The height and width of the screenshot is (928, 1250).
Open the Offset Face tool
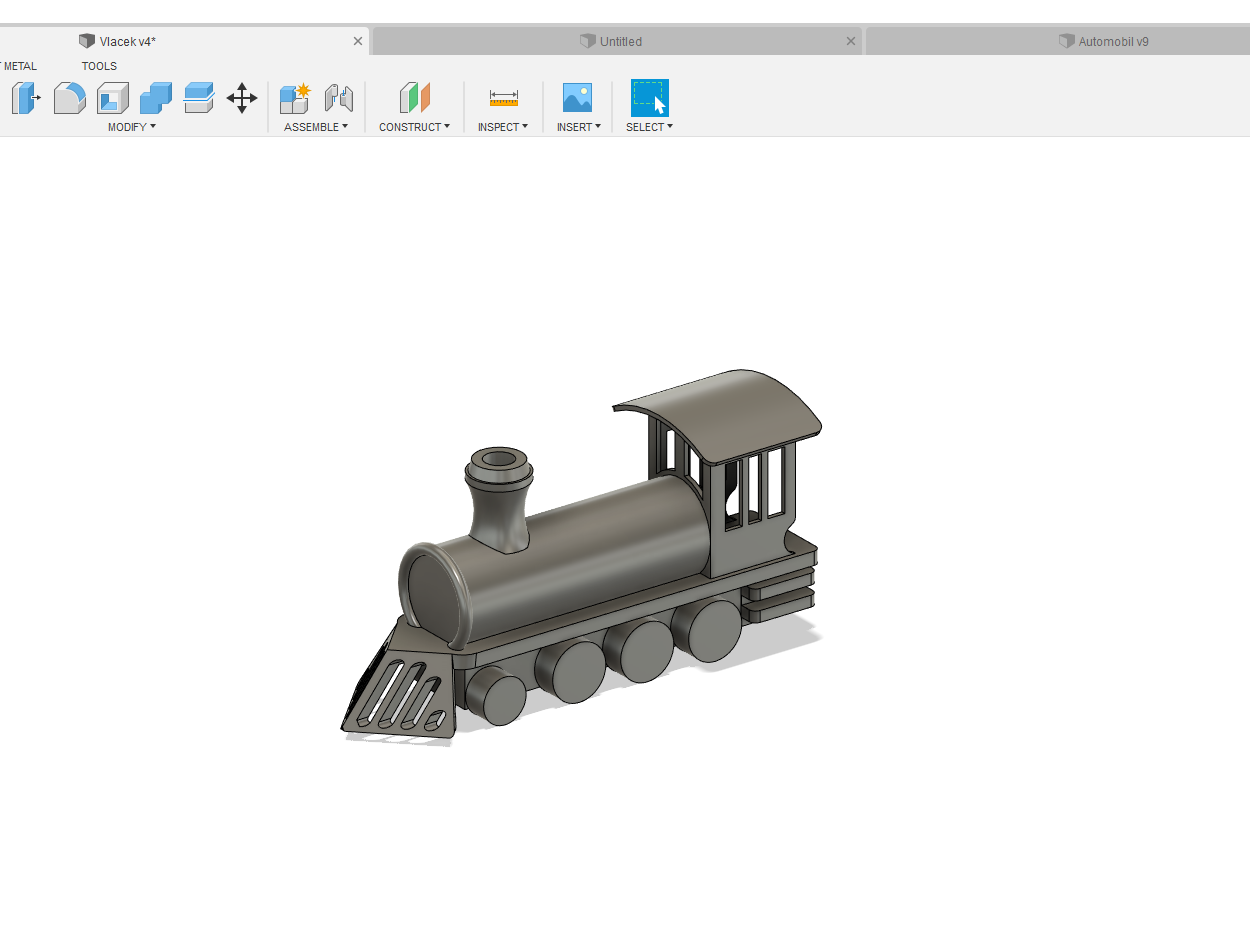tap(198, 98)
